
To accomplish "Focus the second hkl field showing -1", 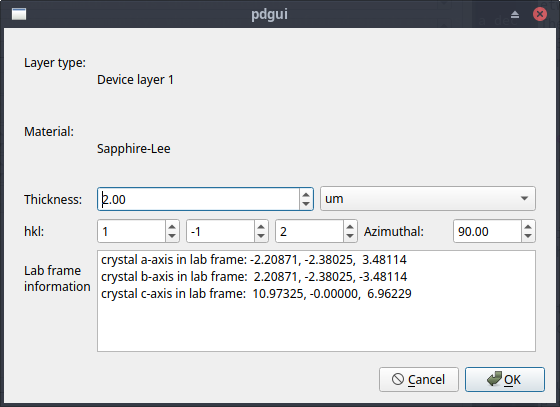I will tap(221, 231).
